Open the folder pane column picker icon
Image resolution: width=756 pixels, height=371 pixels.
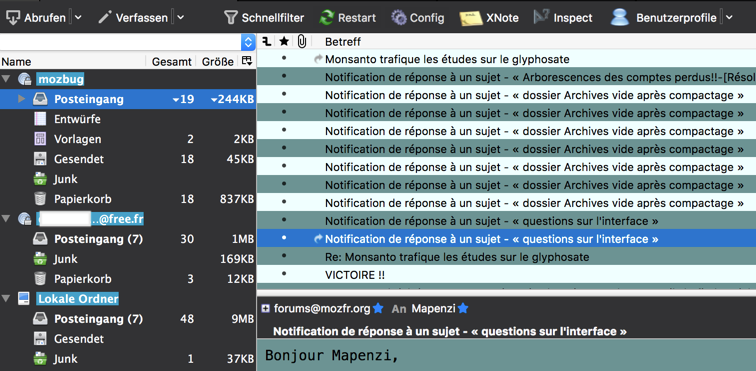247,61
